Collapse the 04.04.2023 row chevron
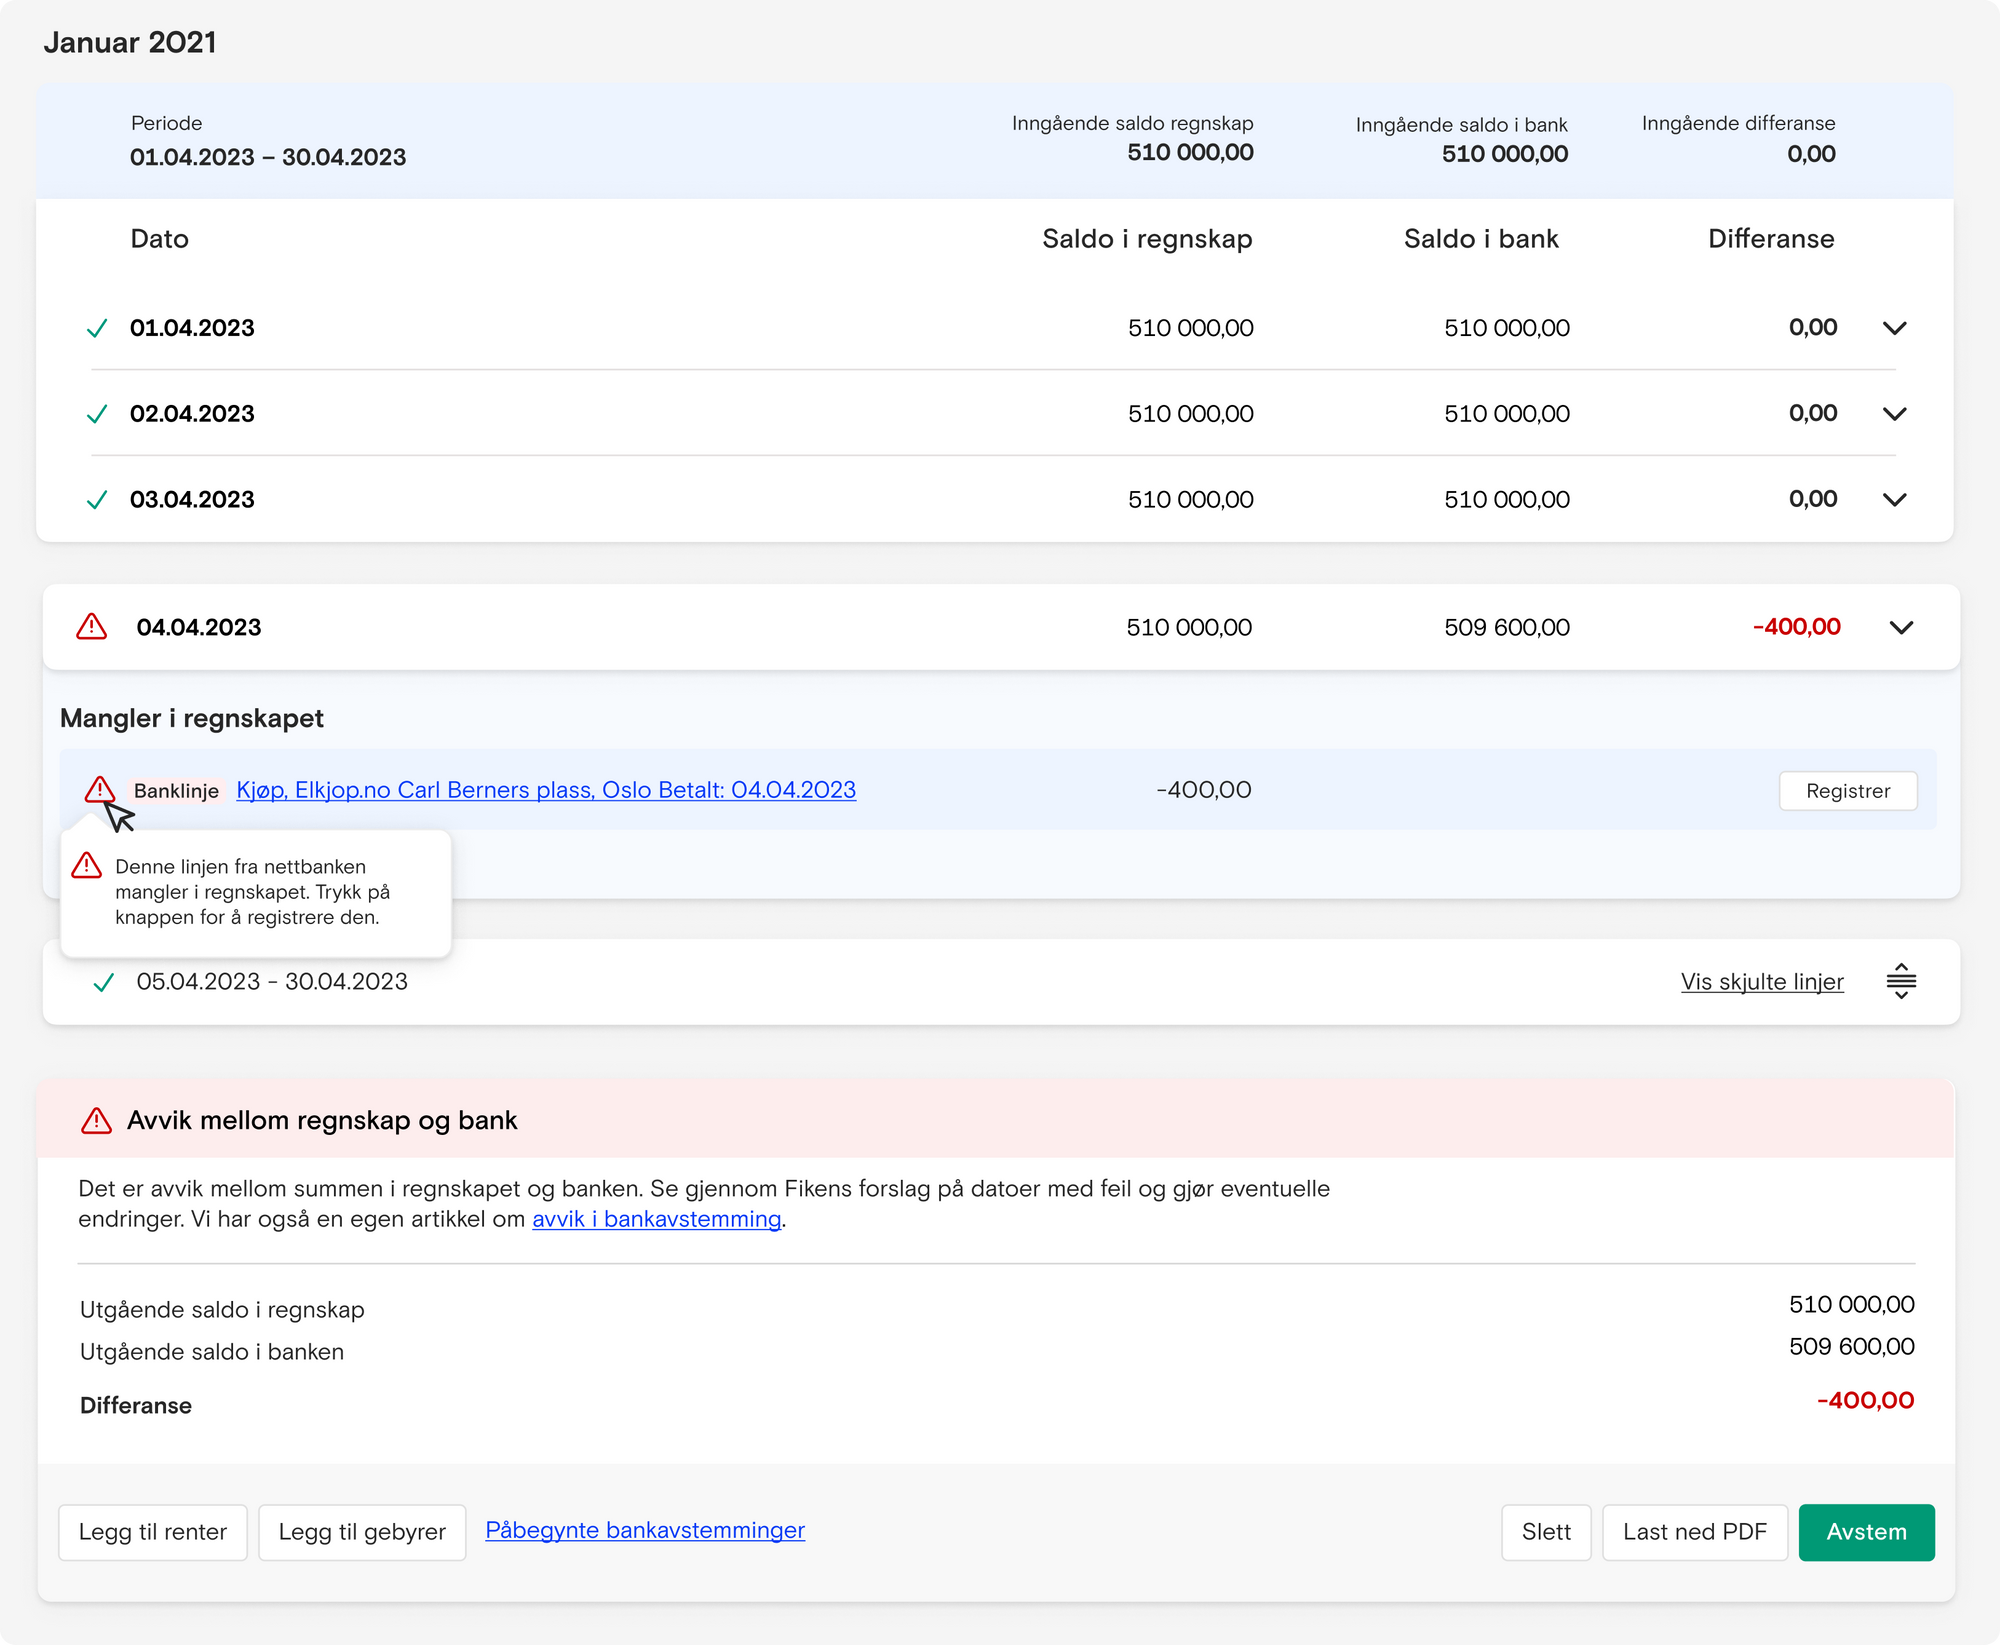Viewport: 2000px width, 1645px height. point(1901,627)
